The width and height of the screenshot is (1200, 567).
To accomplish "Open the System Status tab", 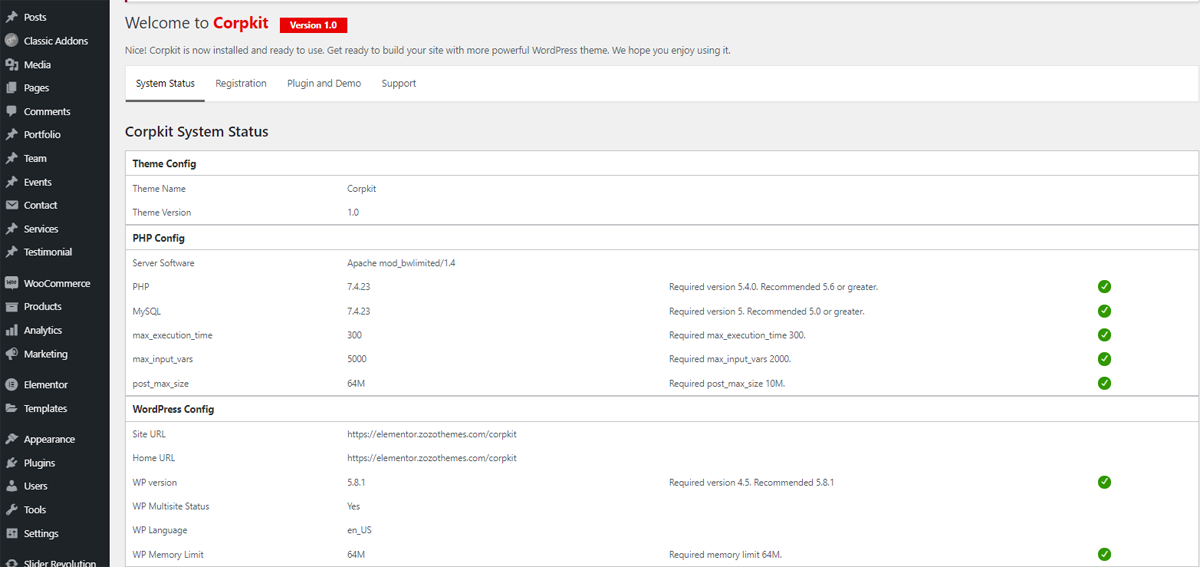I will tap(165, 83).
